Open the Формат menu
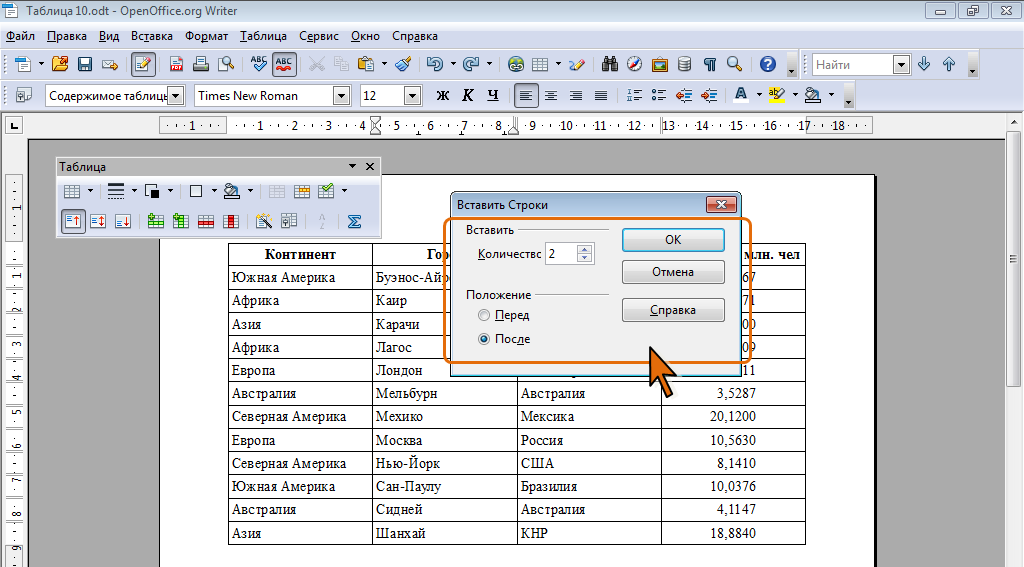Screen dimensions: 1024x567 coord(206,36)
